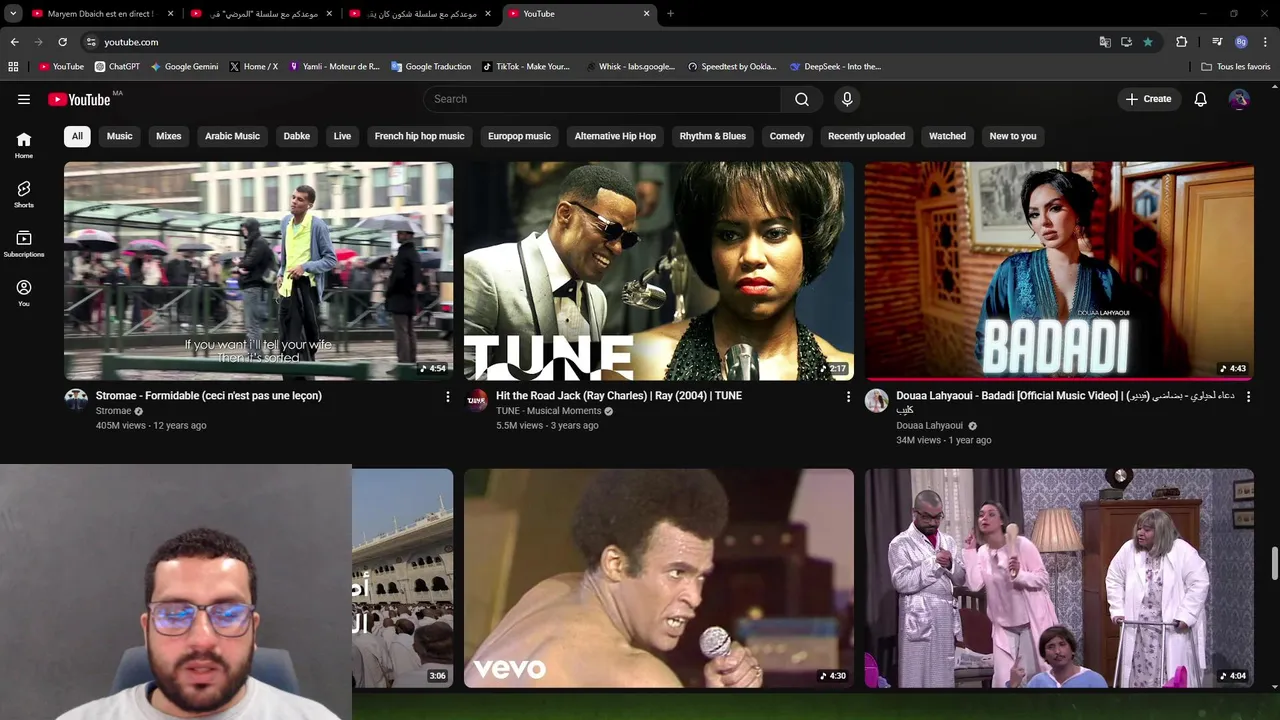Select the French hip hop music chip
The height and width of the screenshot is (720, 1280).
420,136
